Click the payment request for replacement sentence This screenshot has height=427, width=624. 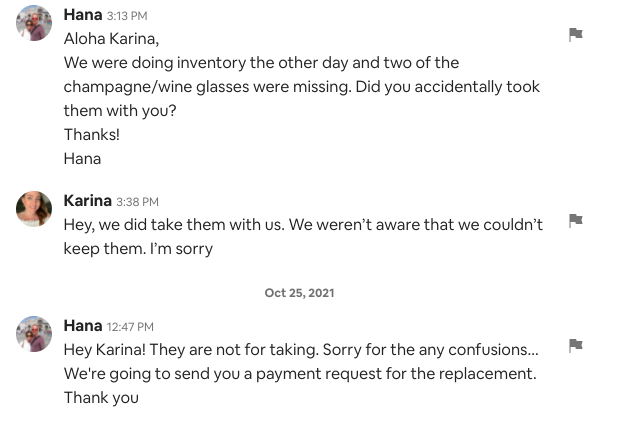coord(300,374)
